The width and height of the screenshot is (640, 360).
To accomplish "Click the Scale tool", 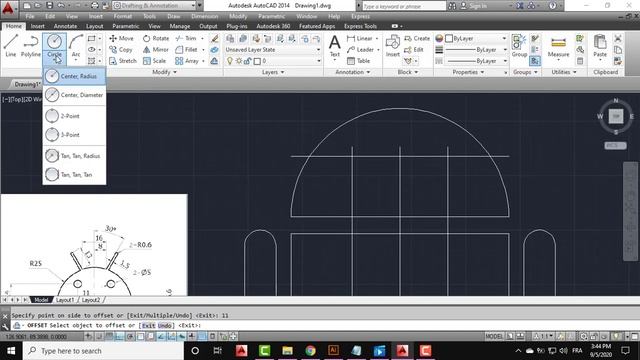I will 154,61.
